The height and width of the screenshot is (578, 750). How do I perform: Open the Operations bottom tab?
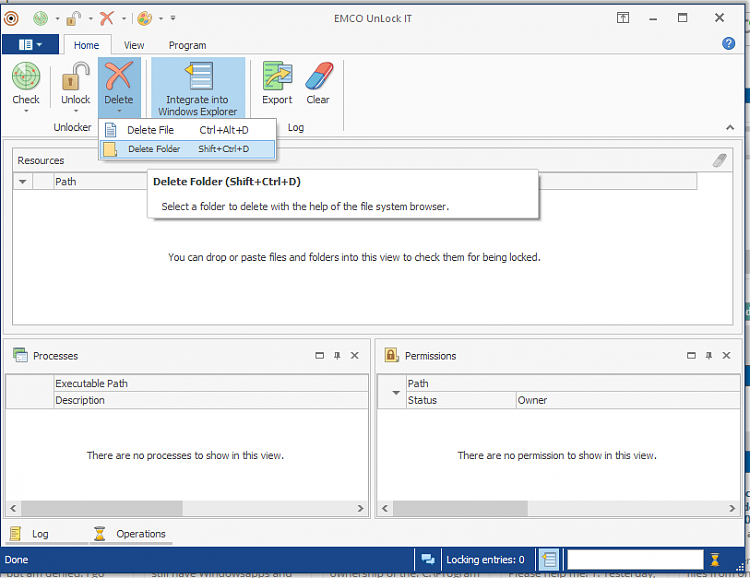pyautogui.click(x=130, y=534)
